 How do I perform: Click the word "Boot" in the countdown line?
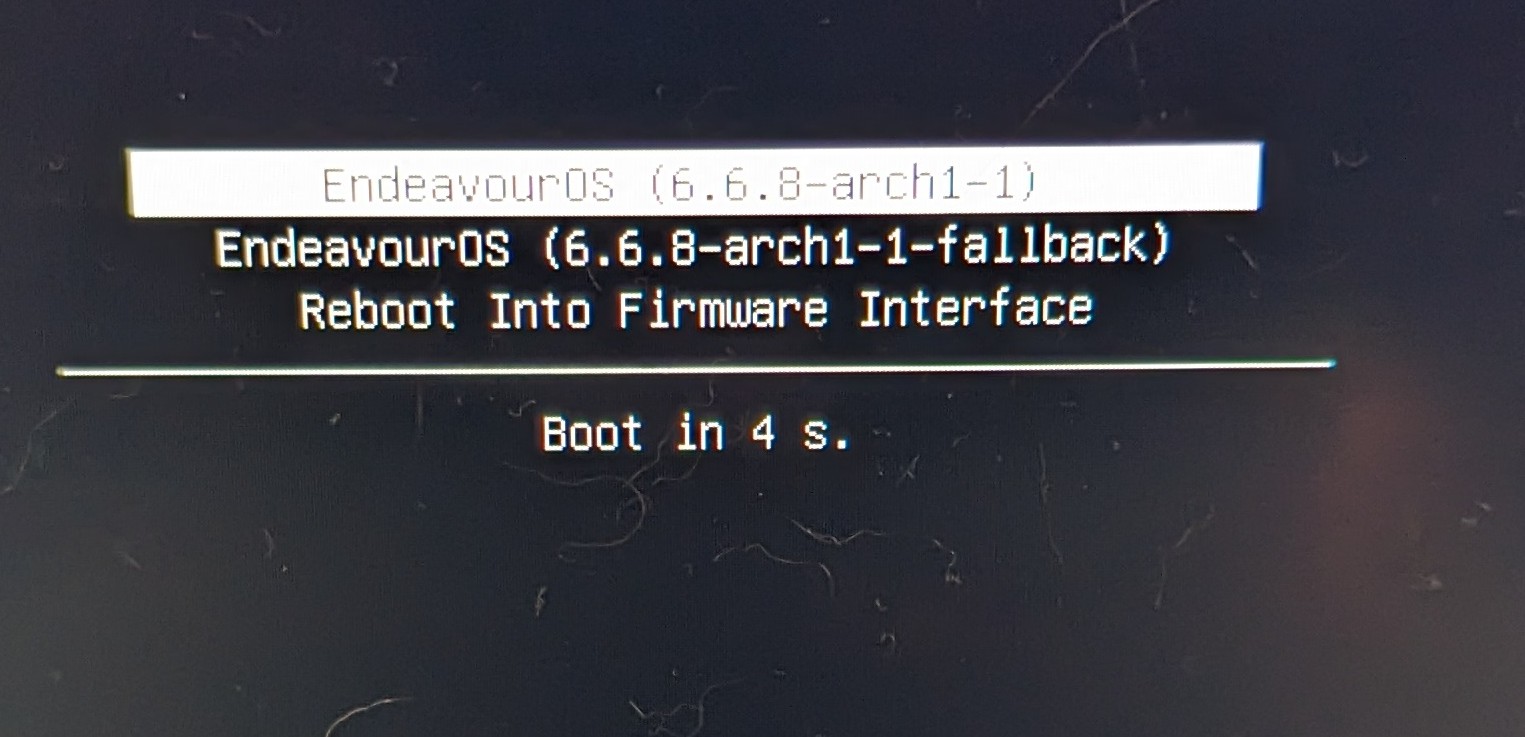[x=592, y=434]
